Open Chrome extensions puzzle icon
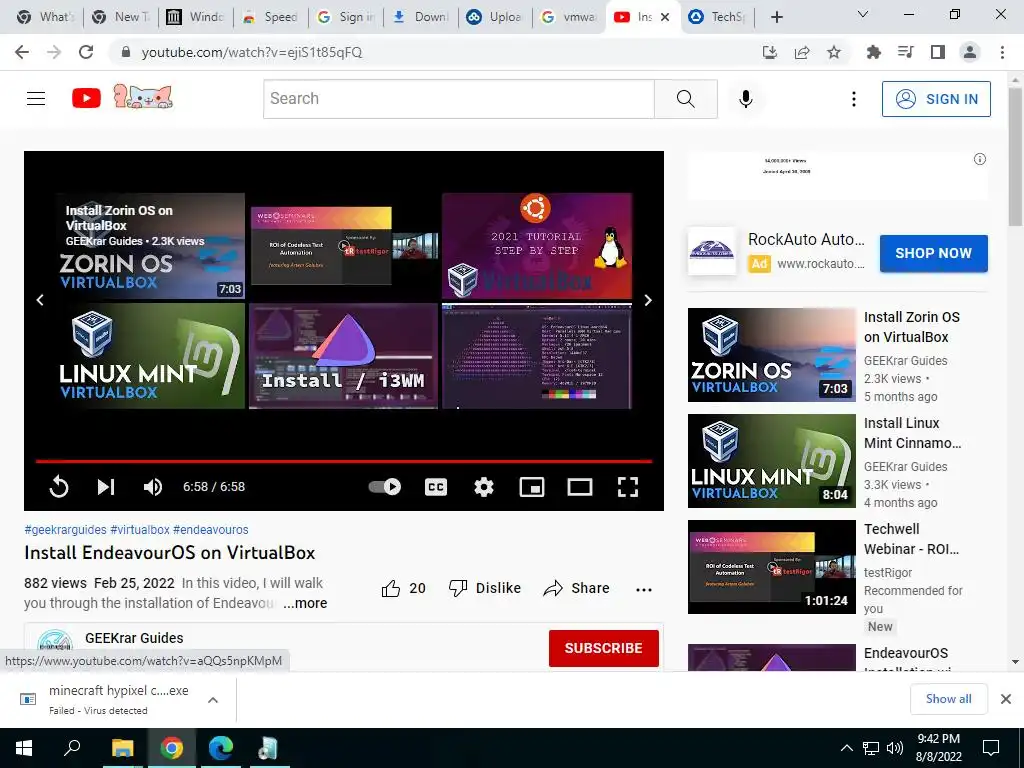 click(874, 52)
